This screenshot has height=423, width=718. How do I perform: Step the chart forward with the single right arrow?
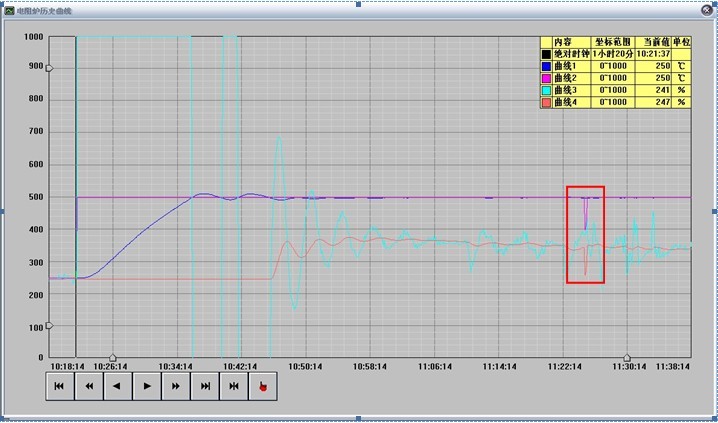(147, 386)
